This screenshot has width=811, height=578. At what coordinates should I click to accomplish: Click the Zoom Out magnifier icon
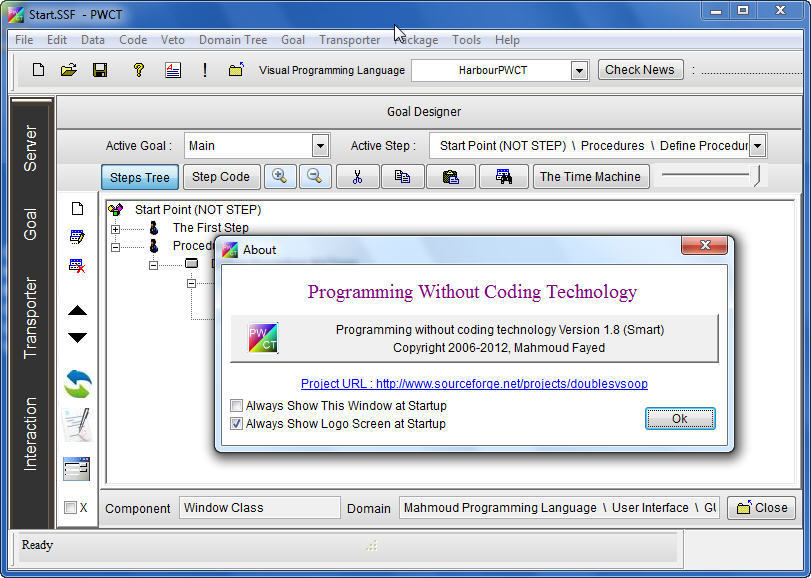314,177
